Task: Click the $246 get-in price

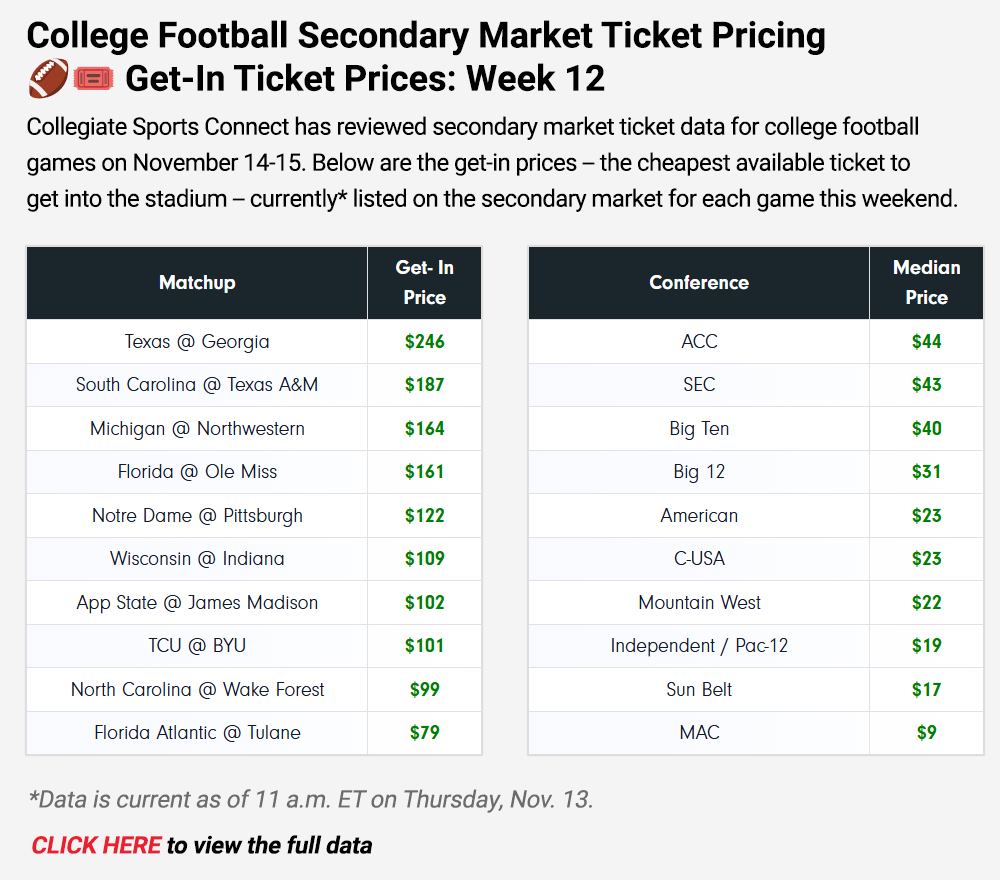Action: point(424,341)
